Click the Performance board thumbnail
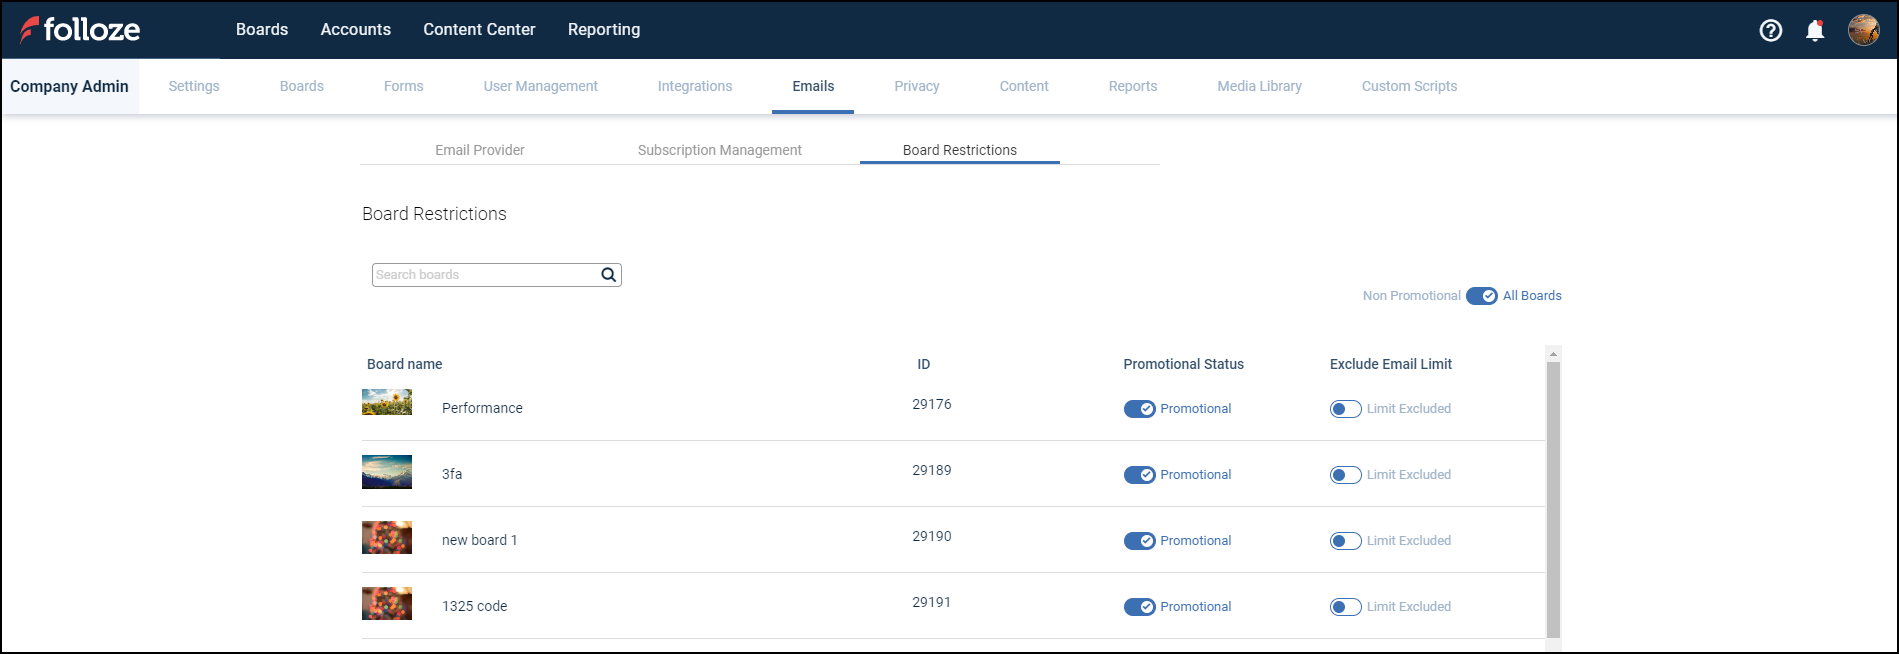The image size is (1899, 654). (387, 403)
